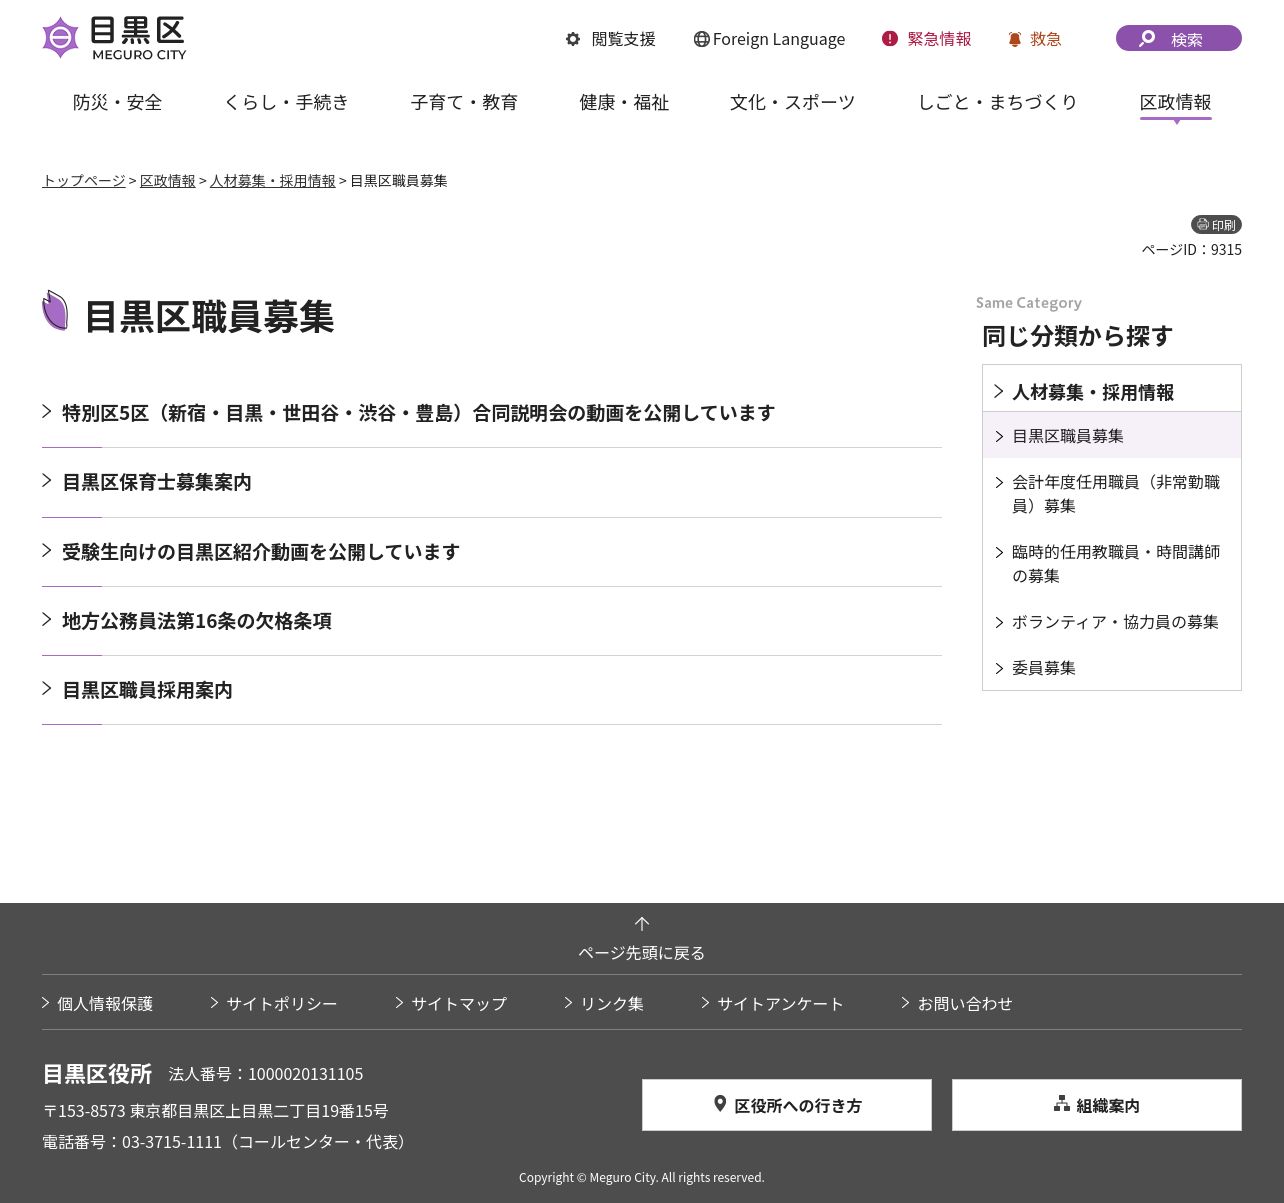The image size is (1284, 1203).
Task: Click the 救急 bell icon
Action: [1015, 39]
